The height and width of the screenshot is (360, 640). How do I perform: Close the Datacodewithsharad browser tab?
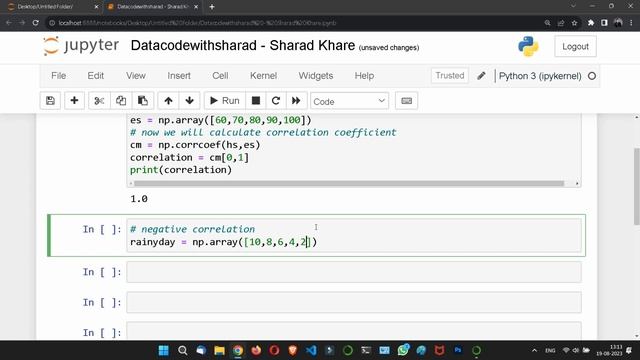tap(196, 7)
